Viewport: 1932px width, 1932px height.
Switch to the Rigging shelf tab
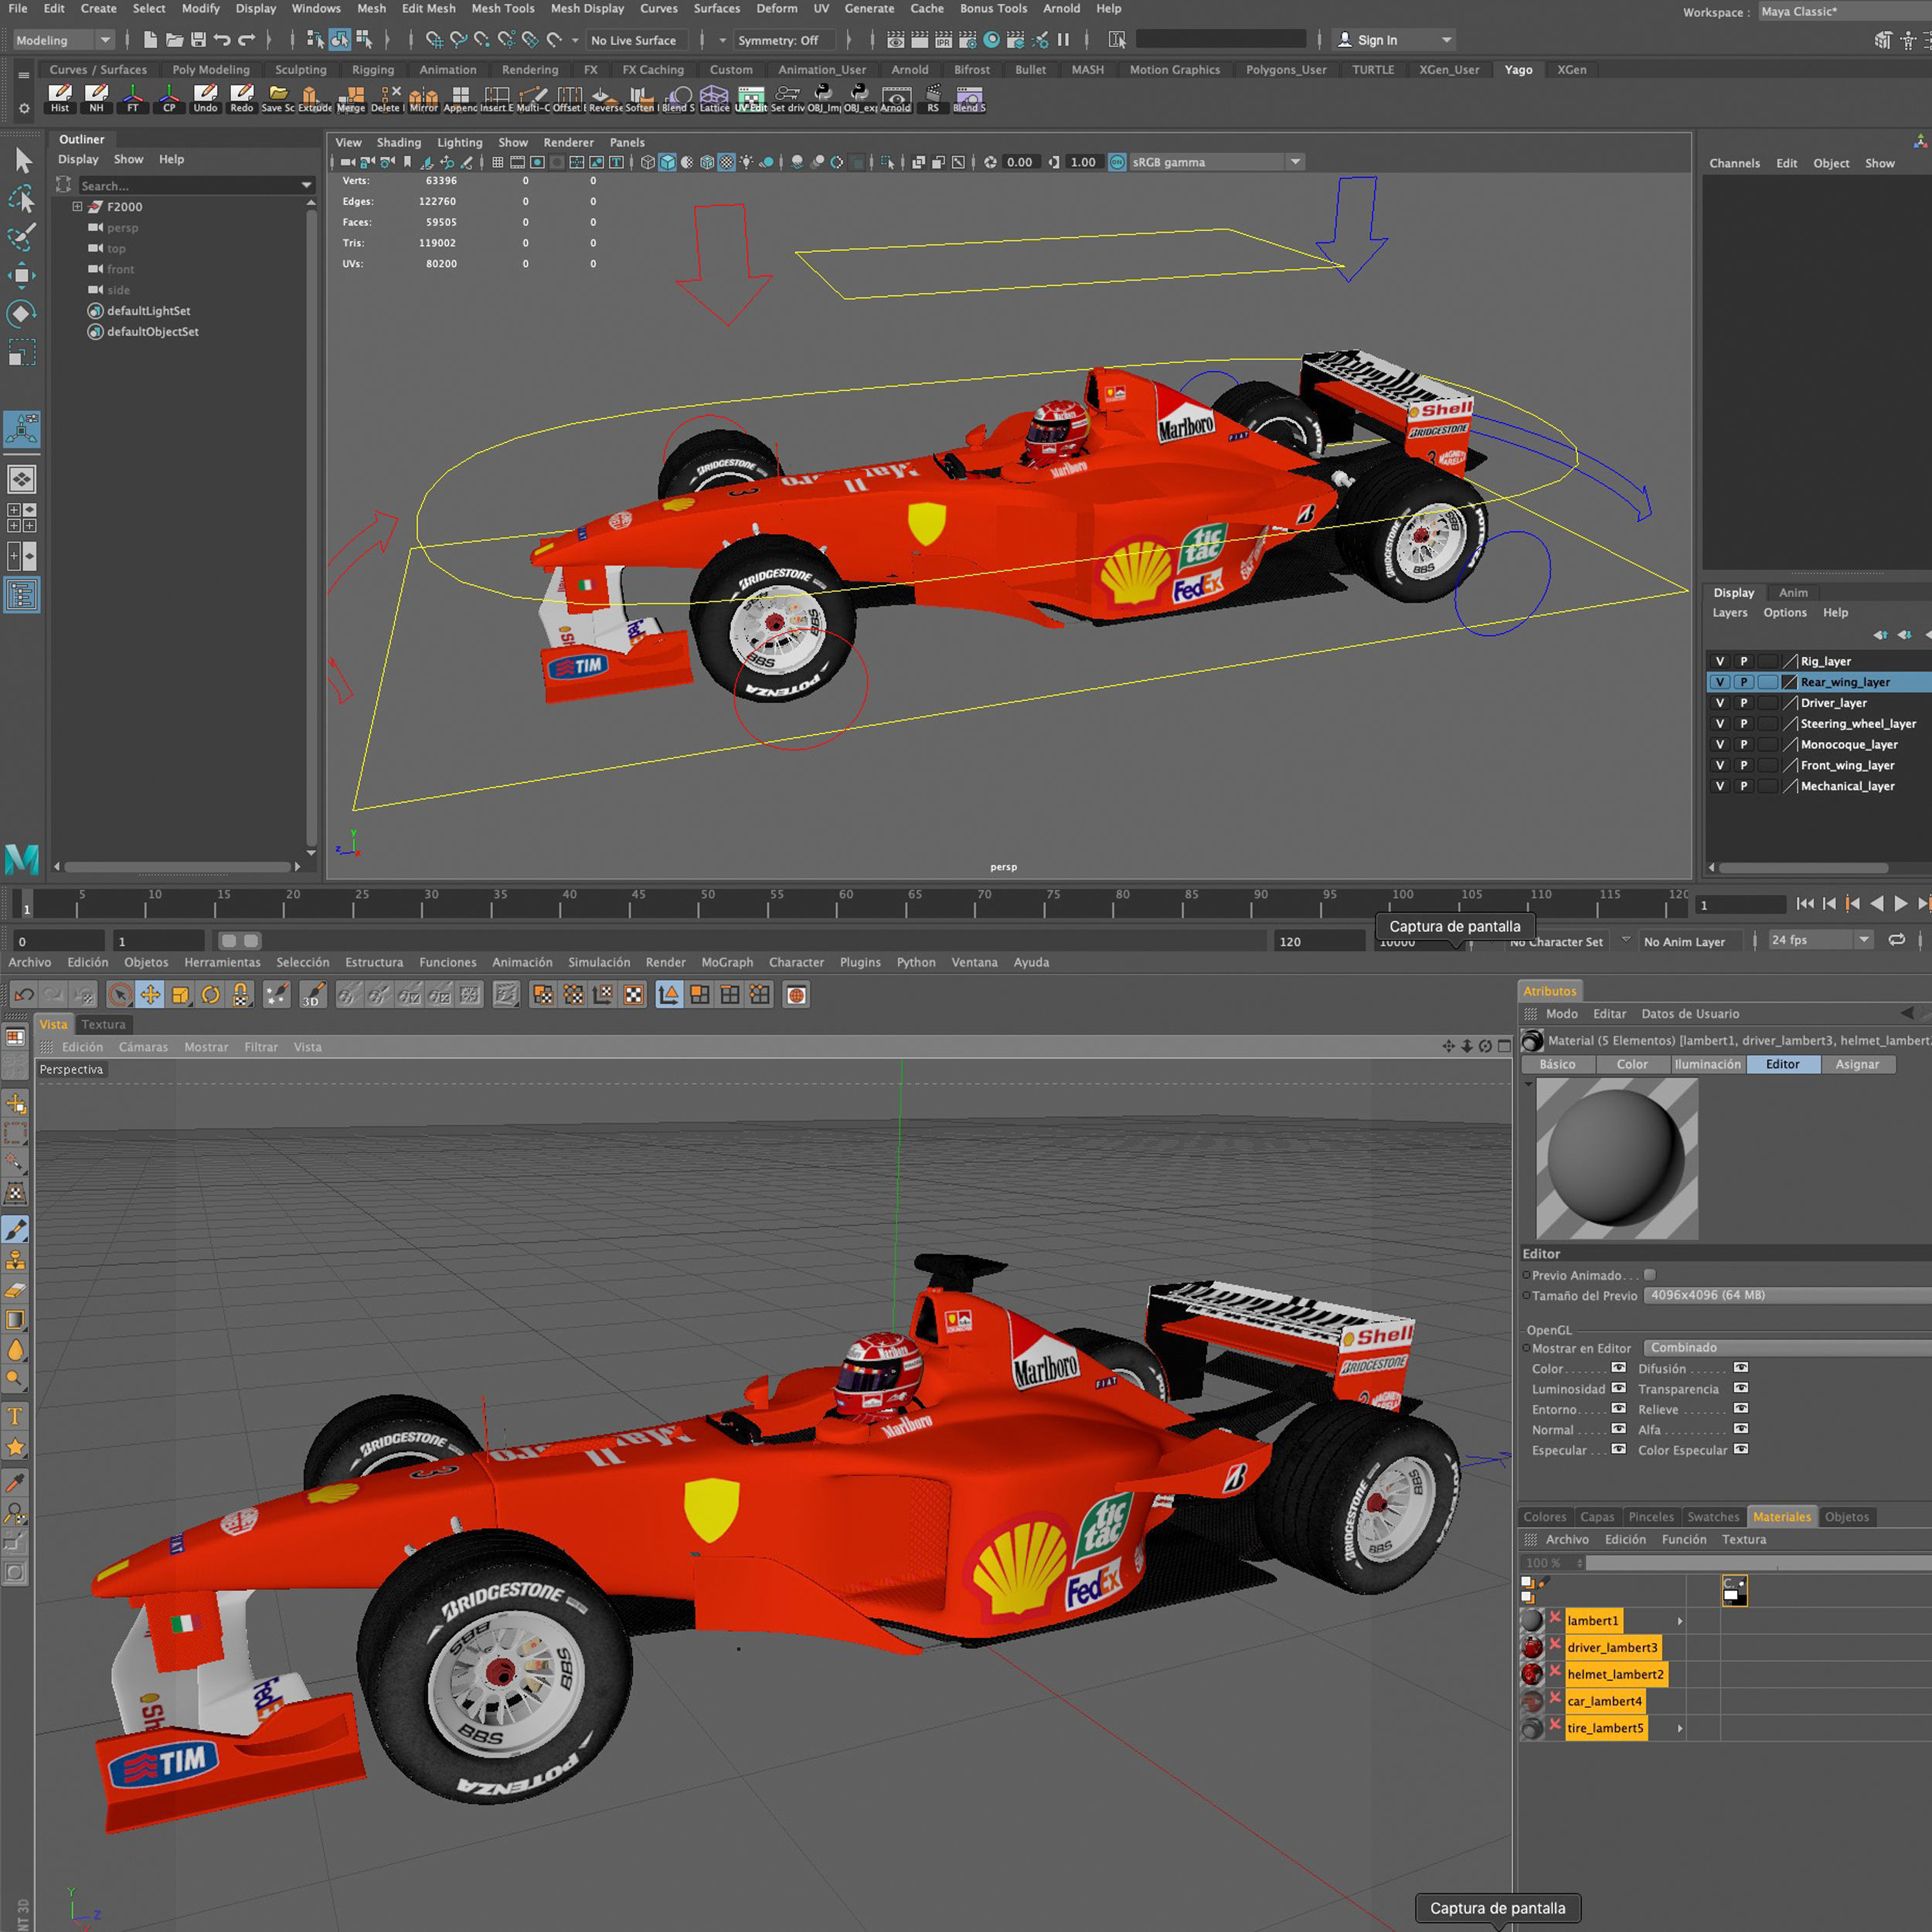(x=373, y=70)
